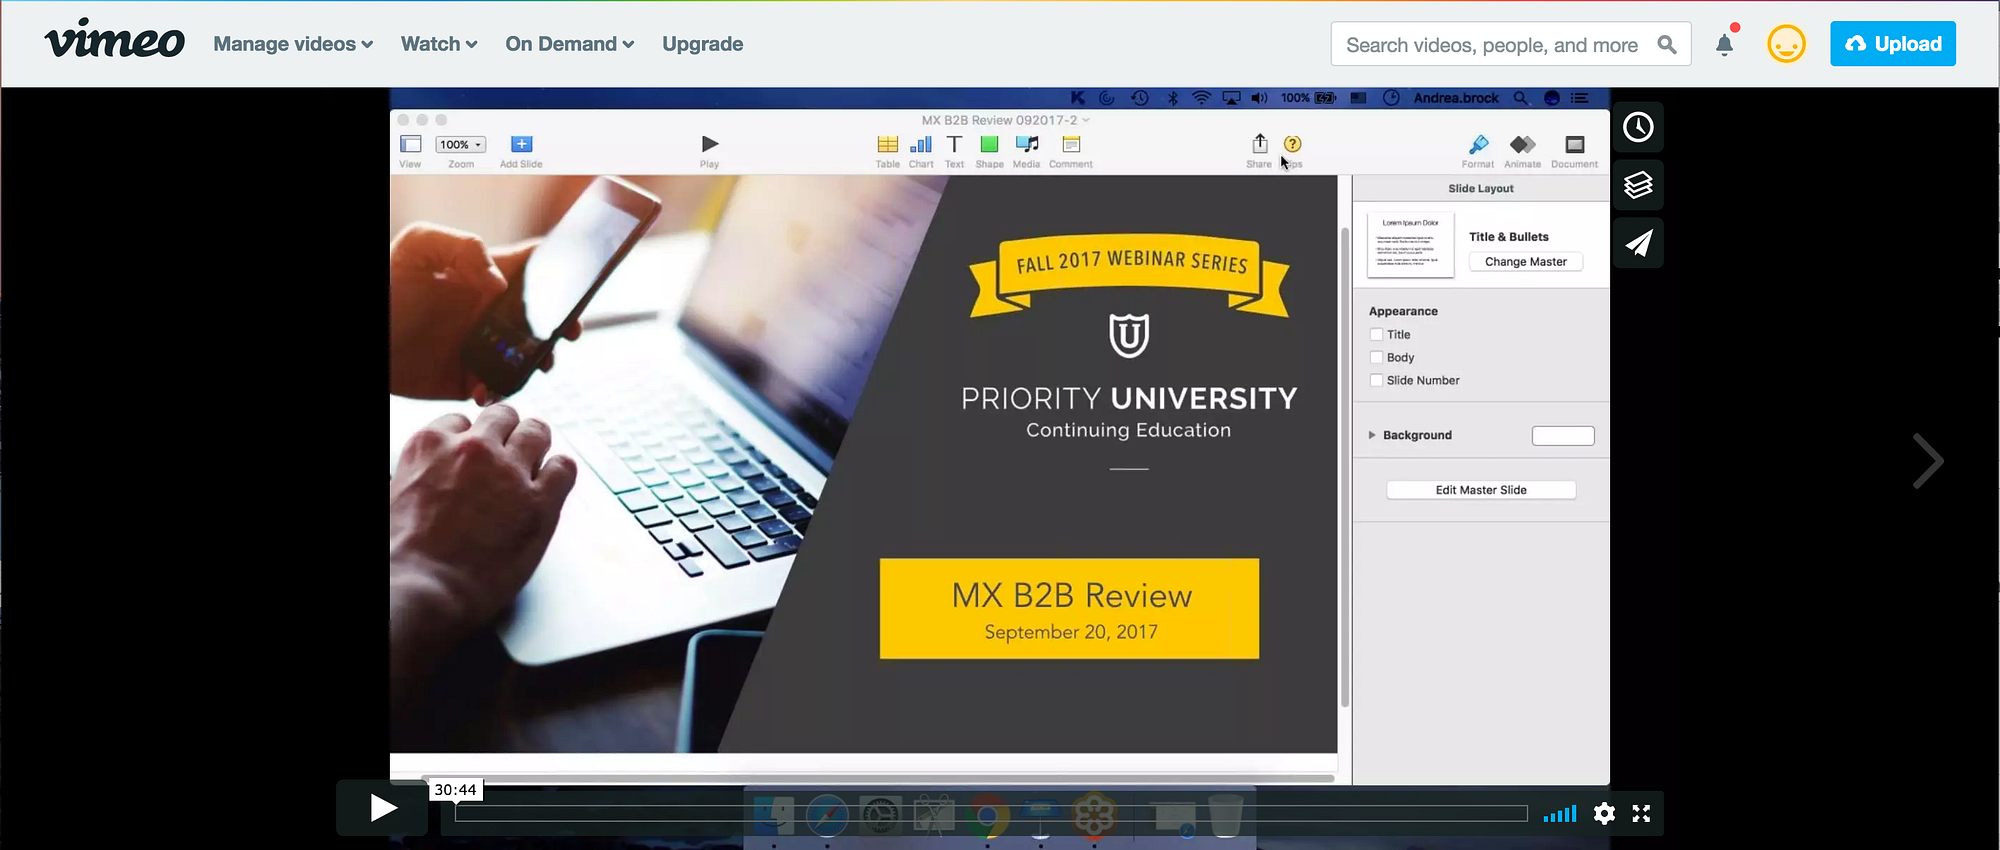Enable the Slide Number checkbox
The height and width of the screenshot is (850, 2000).
(x=1377, y=381)
